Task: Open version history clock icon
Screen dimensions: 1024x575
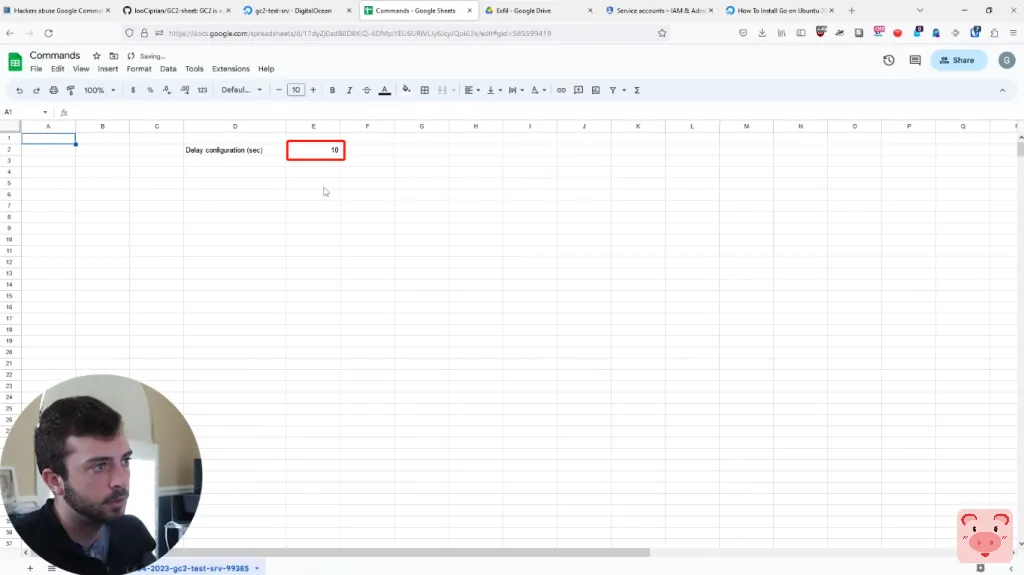Action: point(889,60)
